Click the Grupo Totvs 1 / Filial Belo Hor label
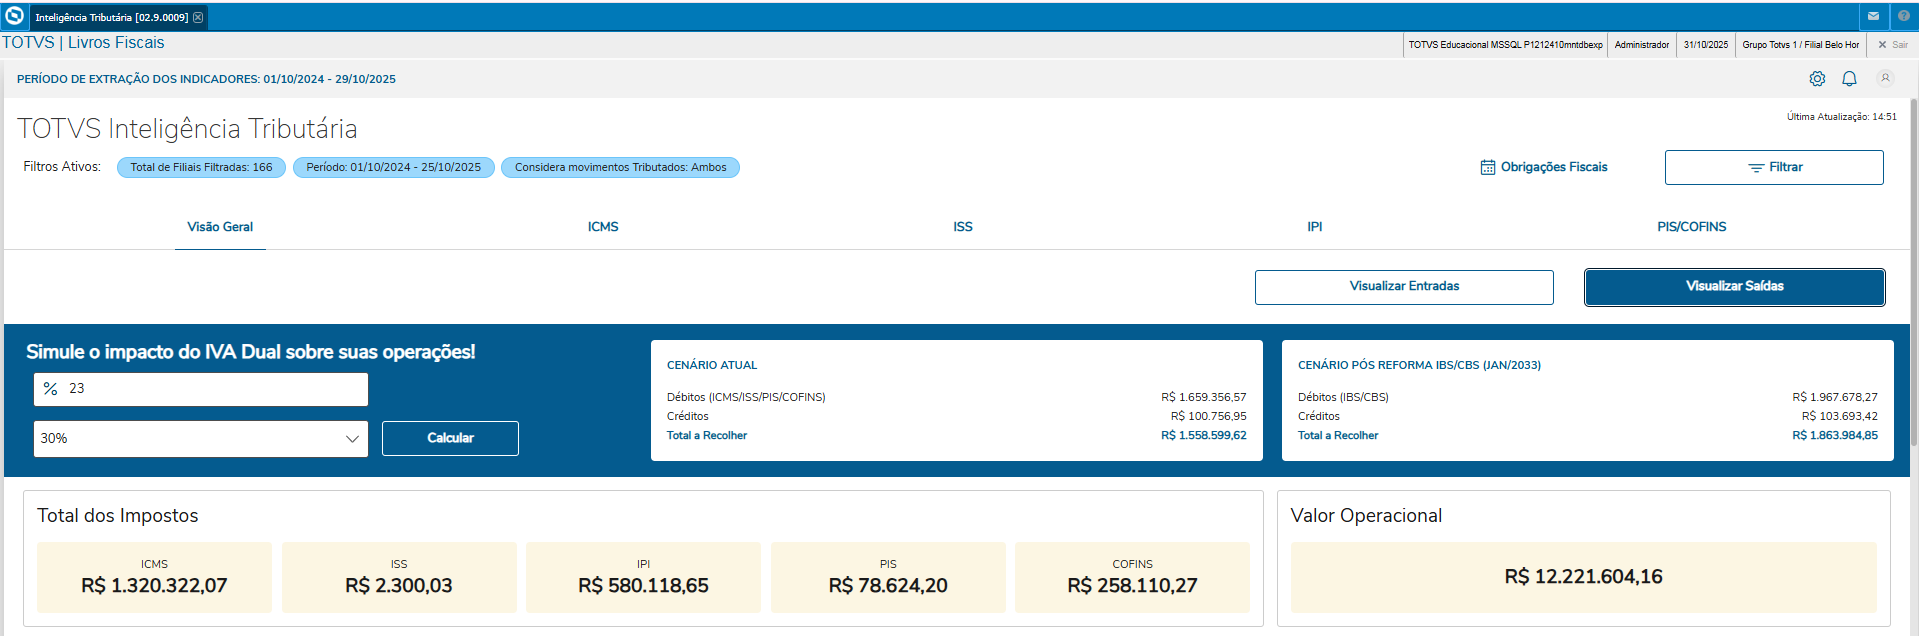 (1801, 45)
